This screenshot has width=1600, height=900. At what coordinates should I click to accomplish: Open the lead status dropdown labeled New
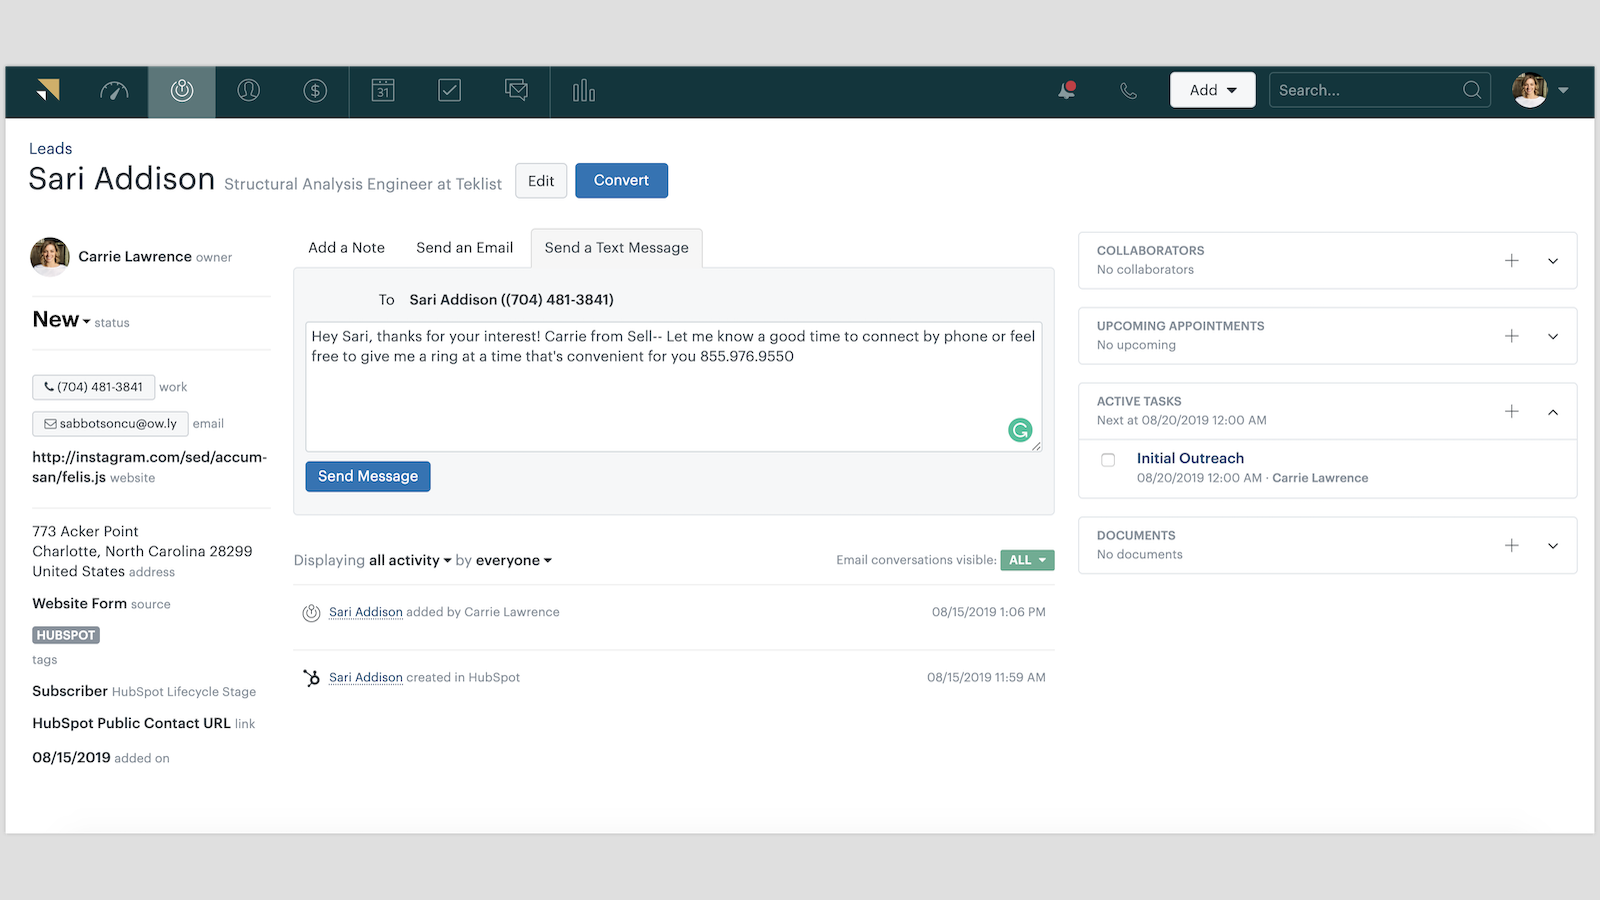coord(62,320)
